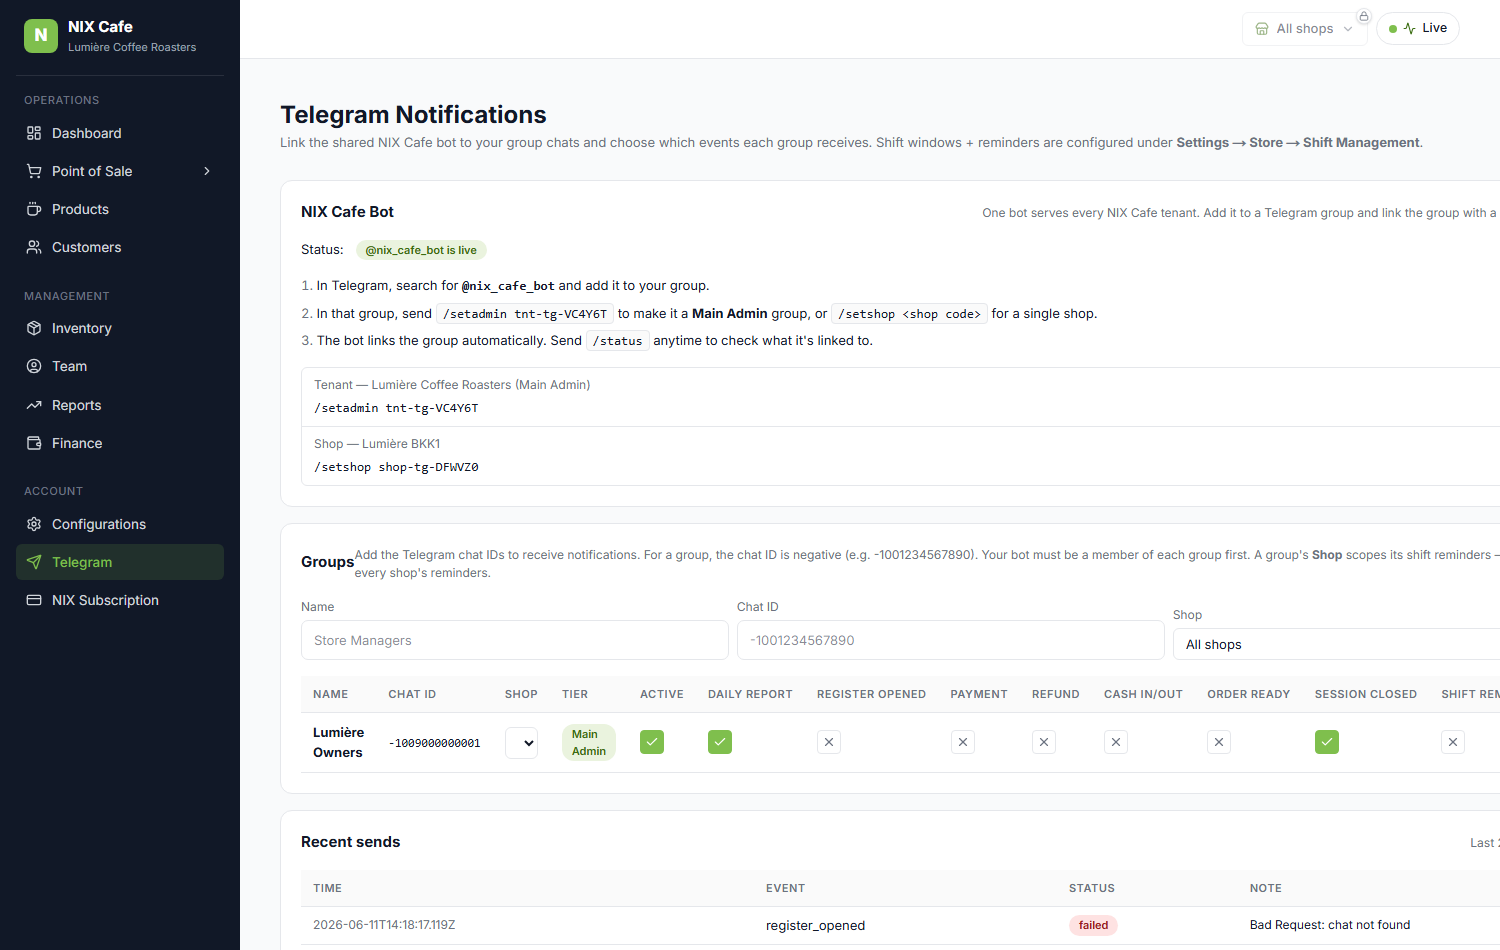Select the Telegram sidebar item
Image resolution: width=1500 pixels, height=950 pixels.
click(x=120, y=562)
